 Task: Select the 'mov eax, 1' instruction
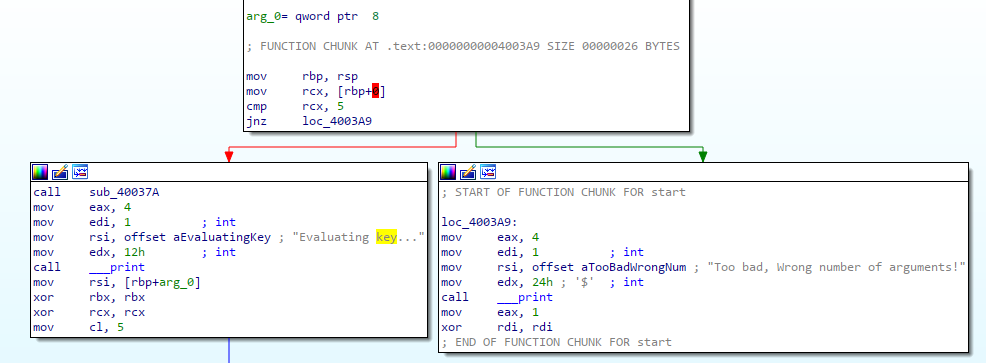coord(490,313)
